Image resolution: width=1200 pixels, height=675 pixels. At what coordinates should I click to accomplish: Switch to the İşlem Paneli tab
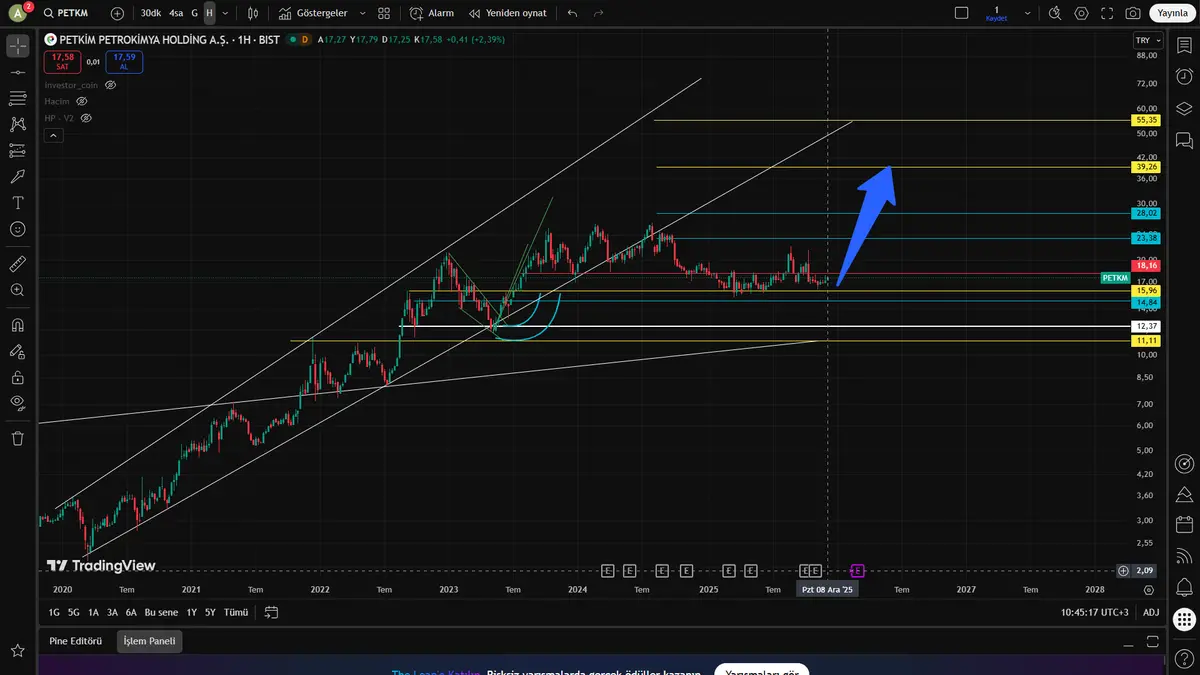point(149,641)
